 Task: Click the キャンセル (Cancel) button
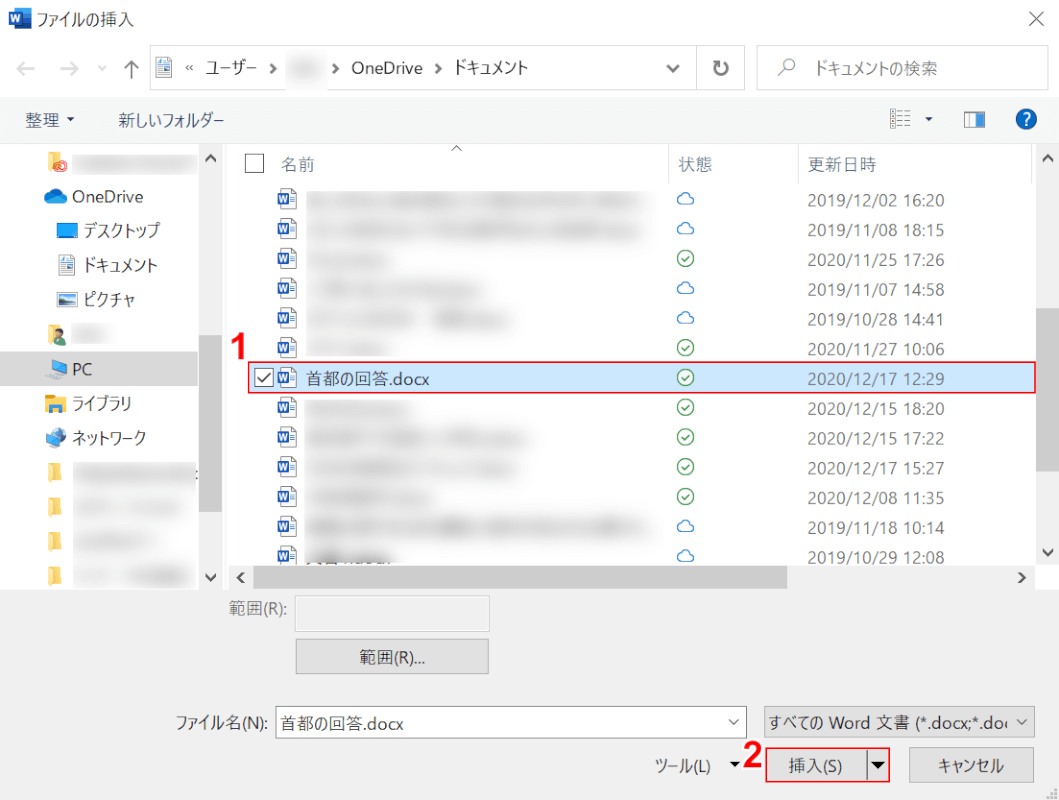(x=970, y=766)
